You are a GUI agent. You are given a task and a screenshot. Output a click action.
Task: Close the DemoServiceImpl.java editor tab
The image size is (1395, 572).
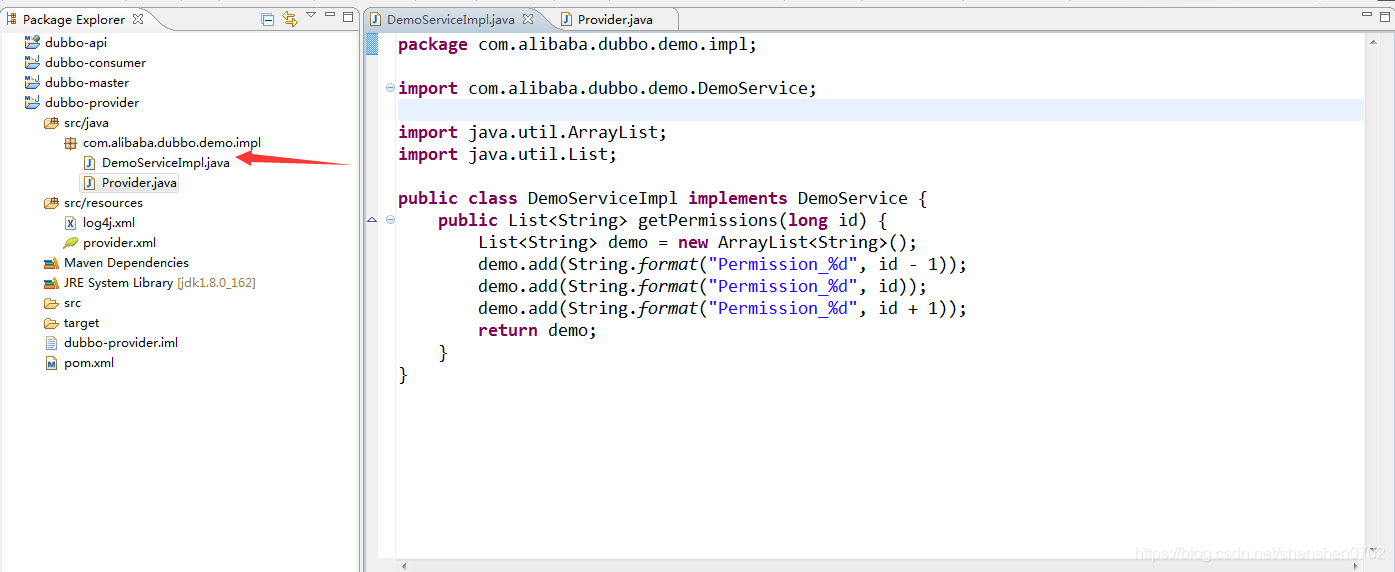[528, 19]
